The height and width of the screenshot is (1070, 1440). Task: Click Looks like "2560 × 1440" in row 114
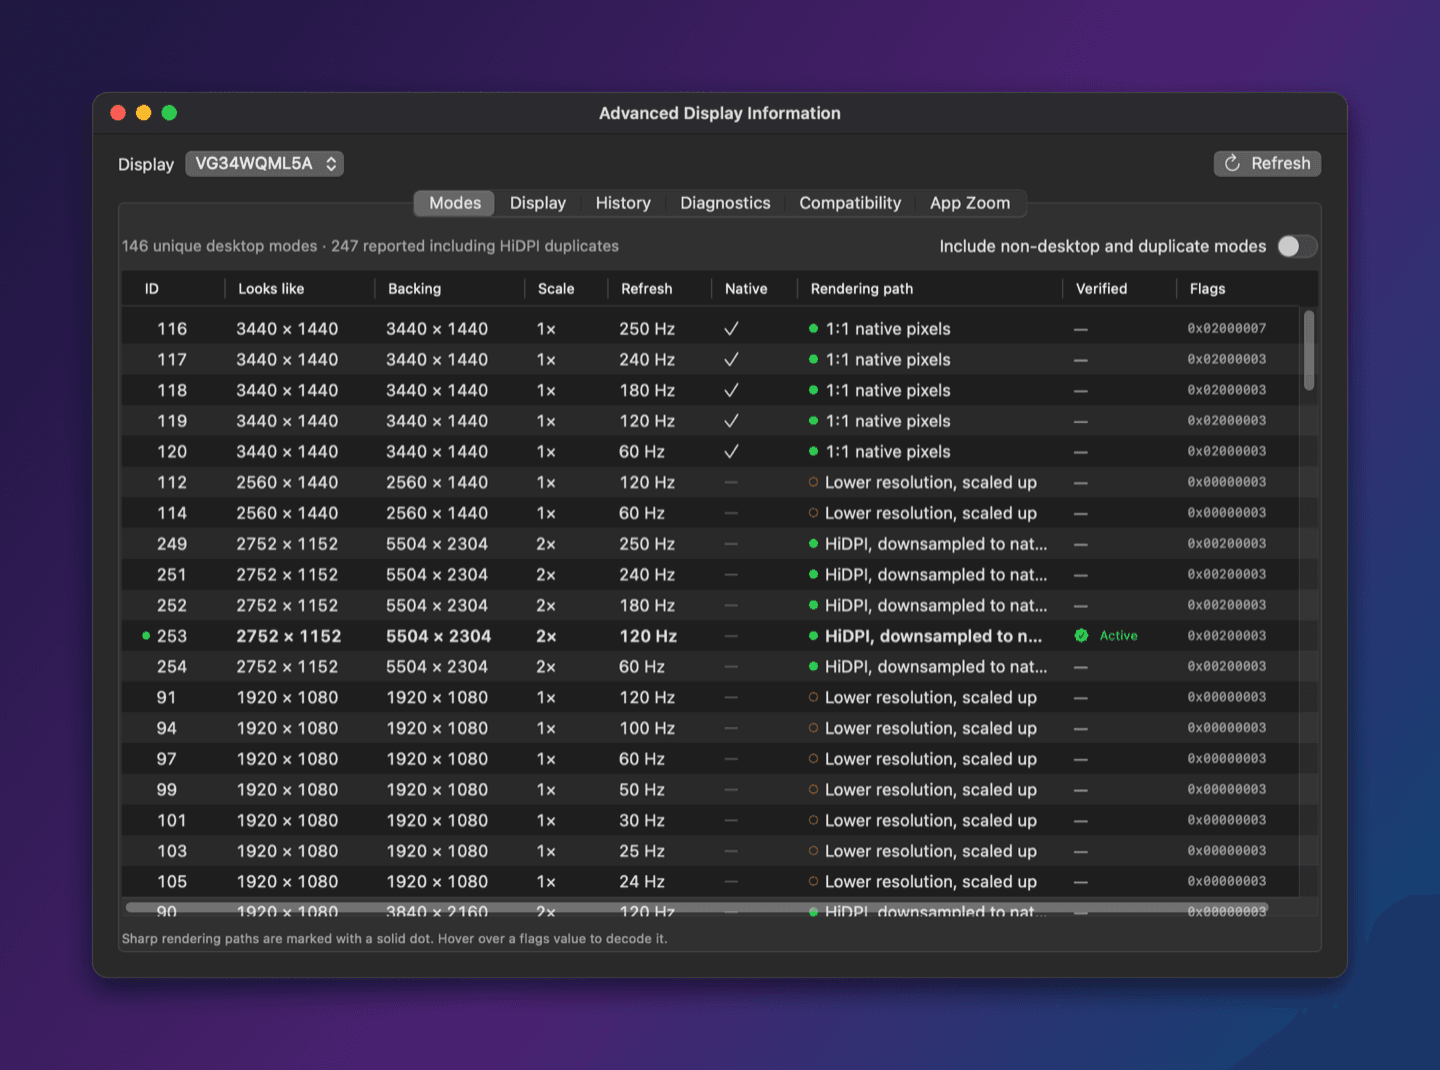(x=287, y=513)
